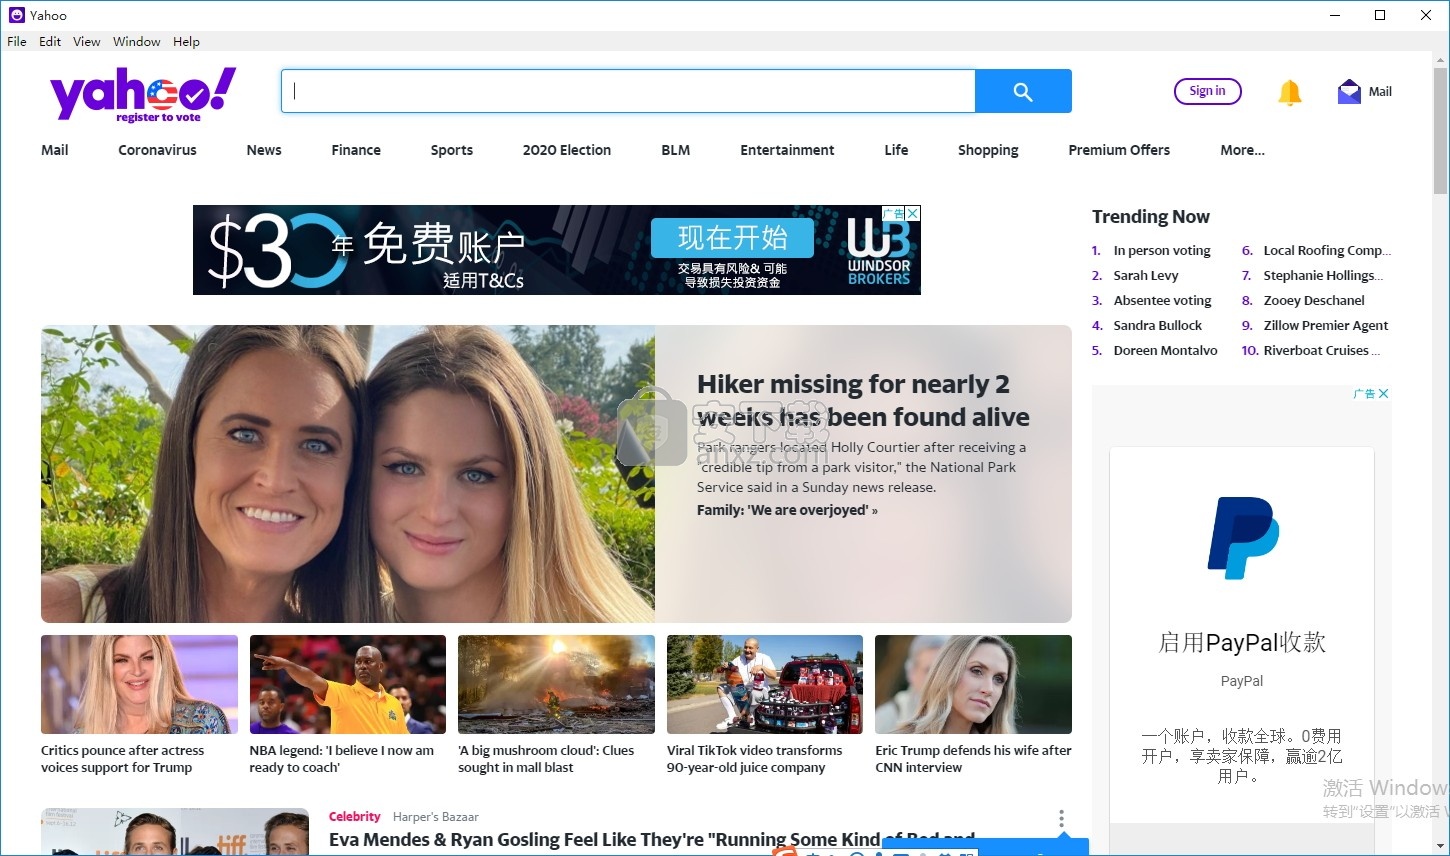Click the PayPal logo in sidebar ad

(x=1243, y=538)
